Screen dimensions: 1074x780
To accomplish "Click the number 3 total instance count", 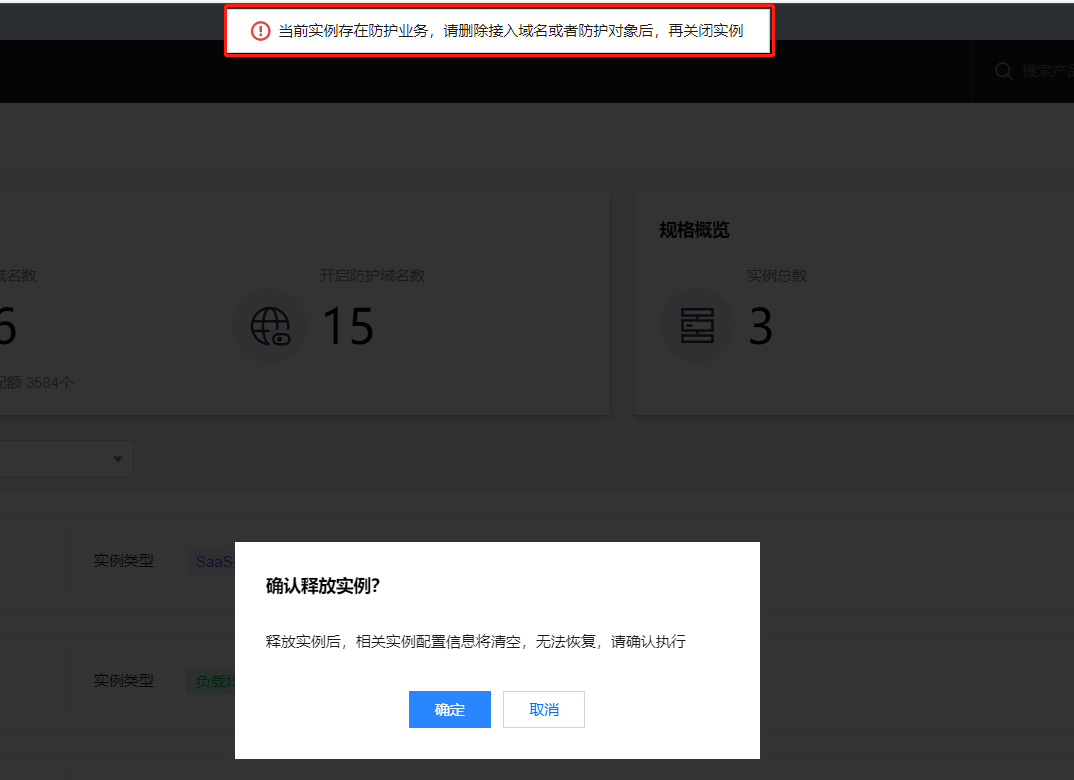I will (761, 327).
